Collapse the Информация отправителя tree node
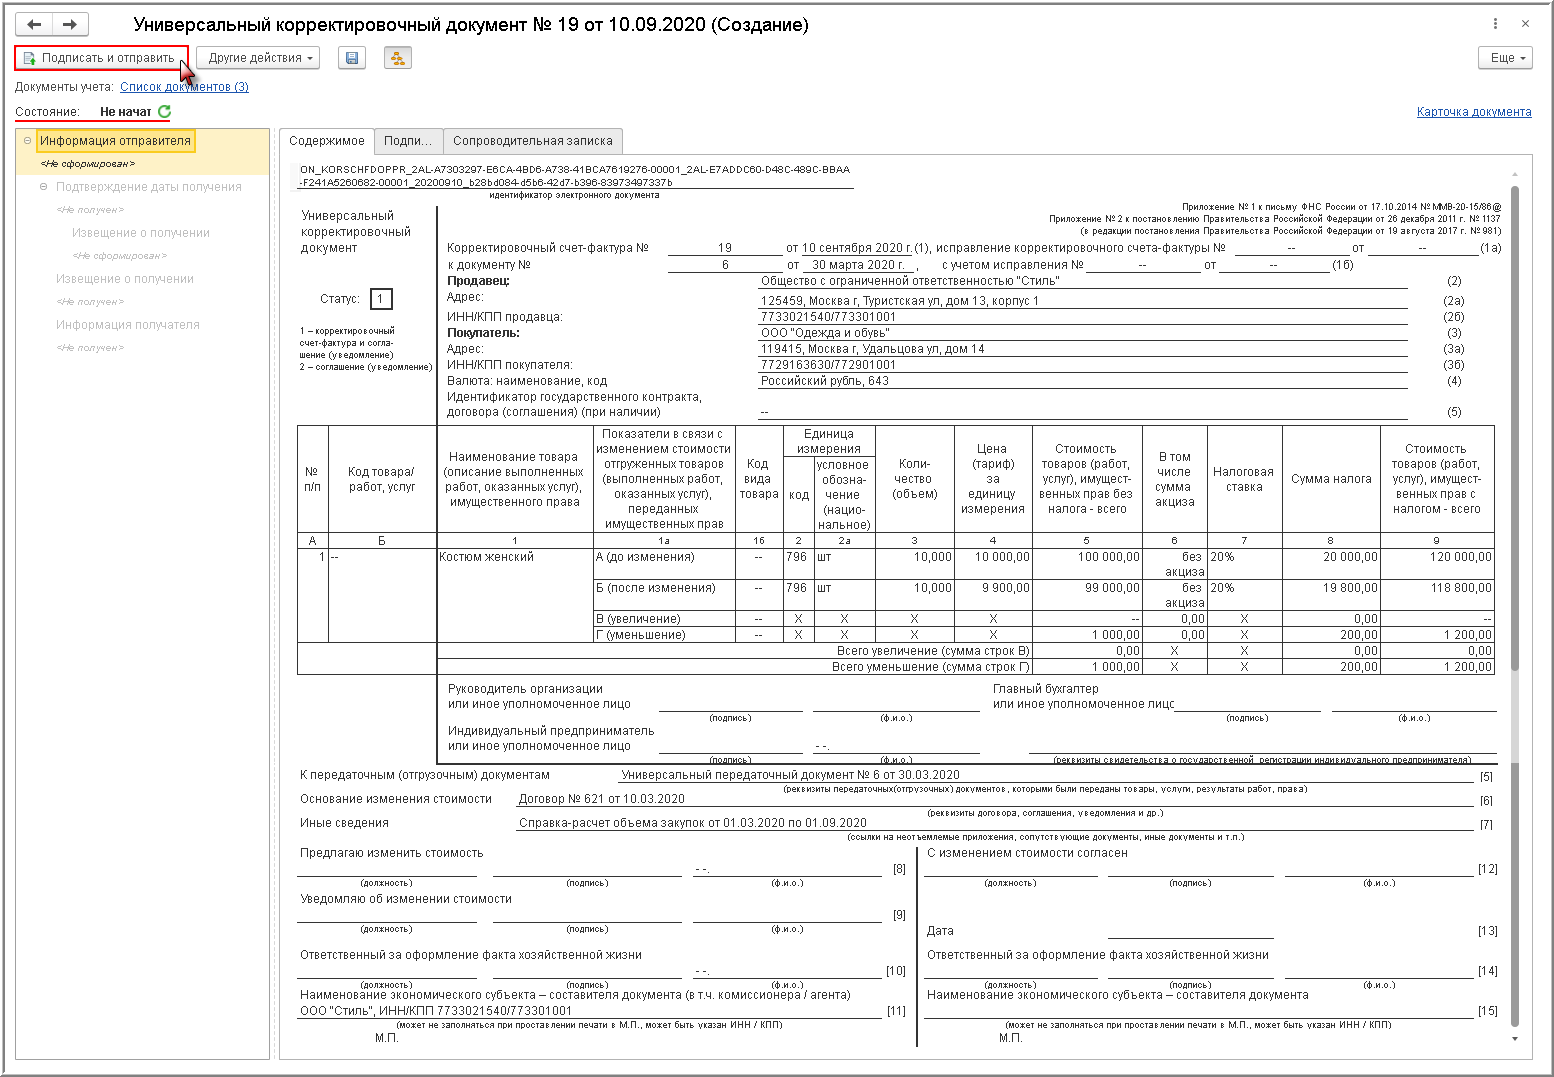The width and height of the screenshot is (1554, 1077). (27, 141)
